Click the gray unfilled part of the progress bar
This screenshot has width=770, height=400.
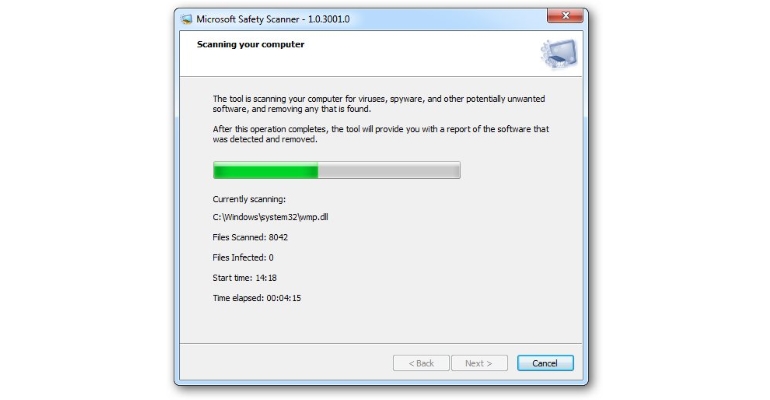pos(389,170)
